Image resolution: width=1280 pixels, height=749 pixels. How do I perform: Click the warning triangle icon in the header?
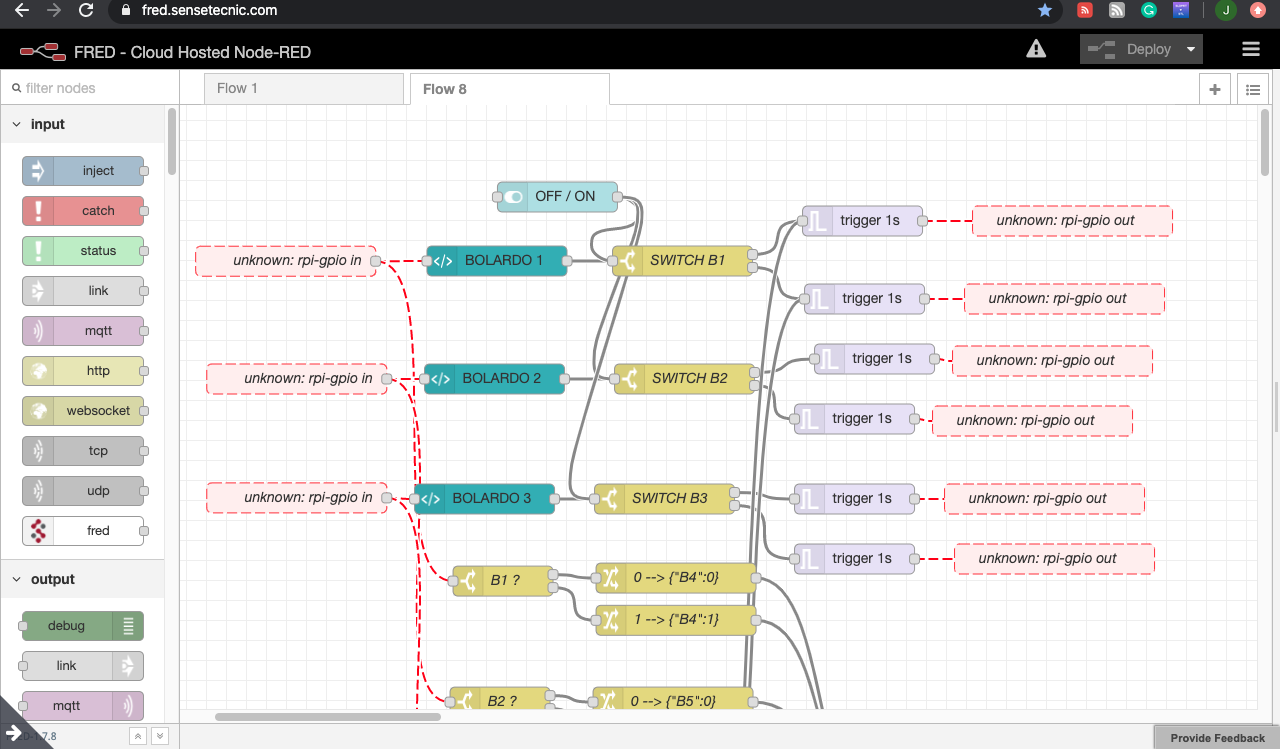tap(1036, 48)
